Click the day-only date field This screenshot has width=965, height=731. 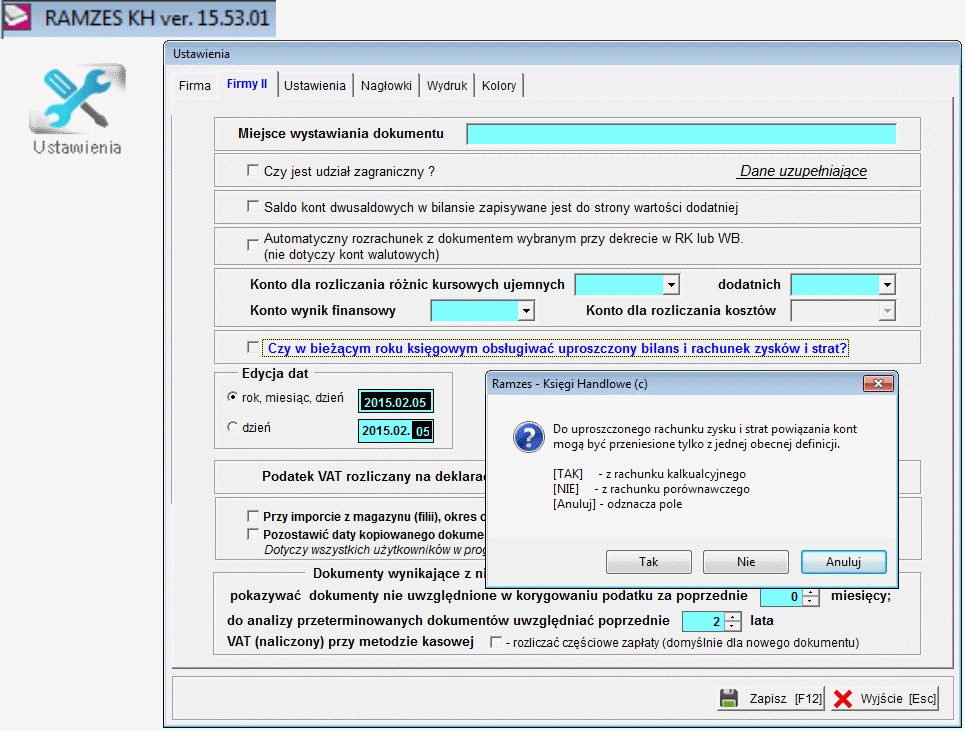[396, 430]
